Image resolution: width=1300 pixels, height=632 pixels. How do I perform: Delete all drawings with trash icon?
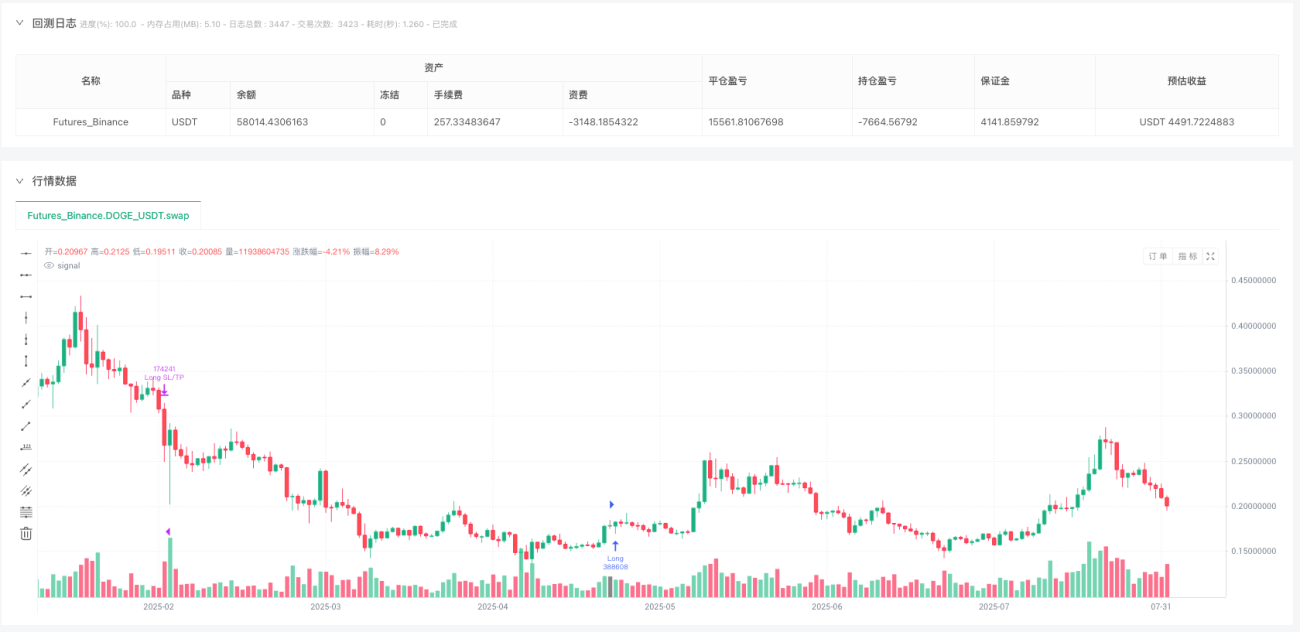pos(27,534)
